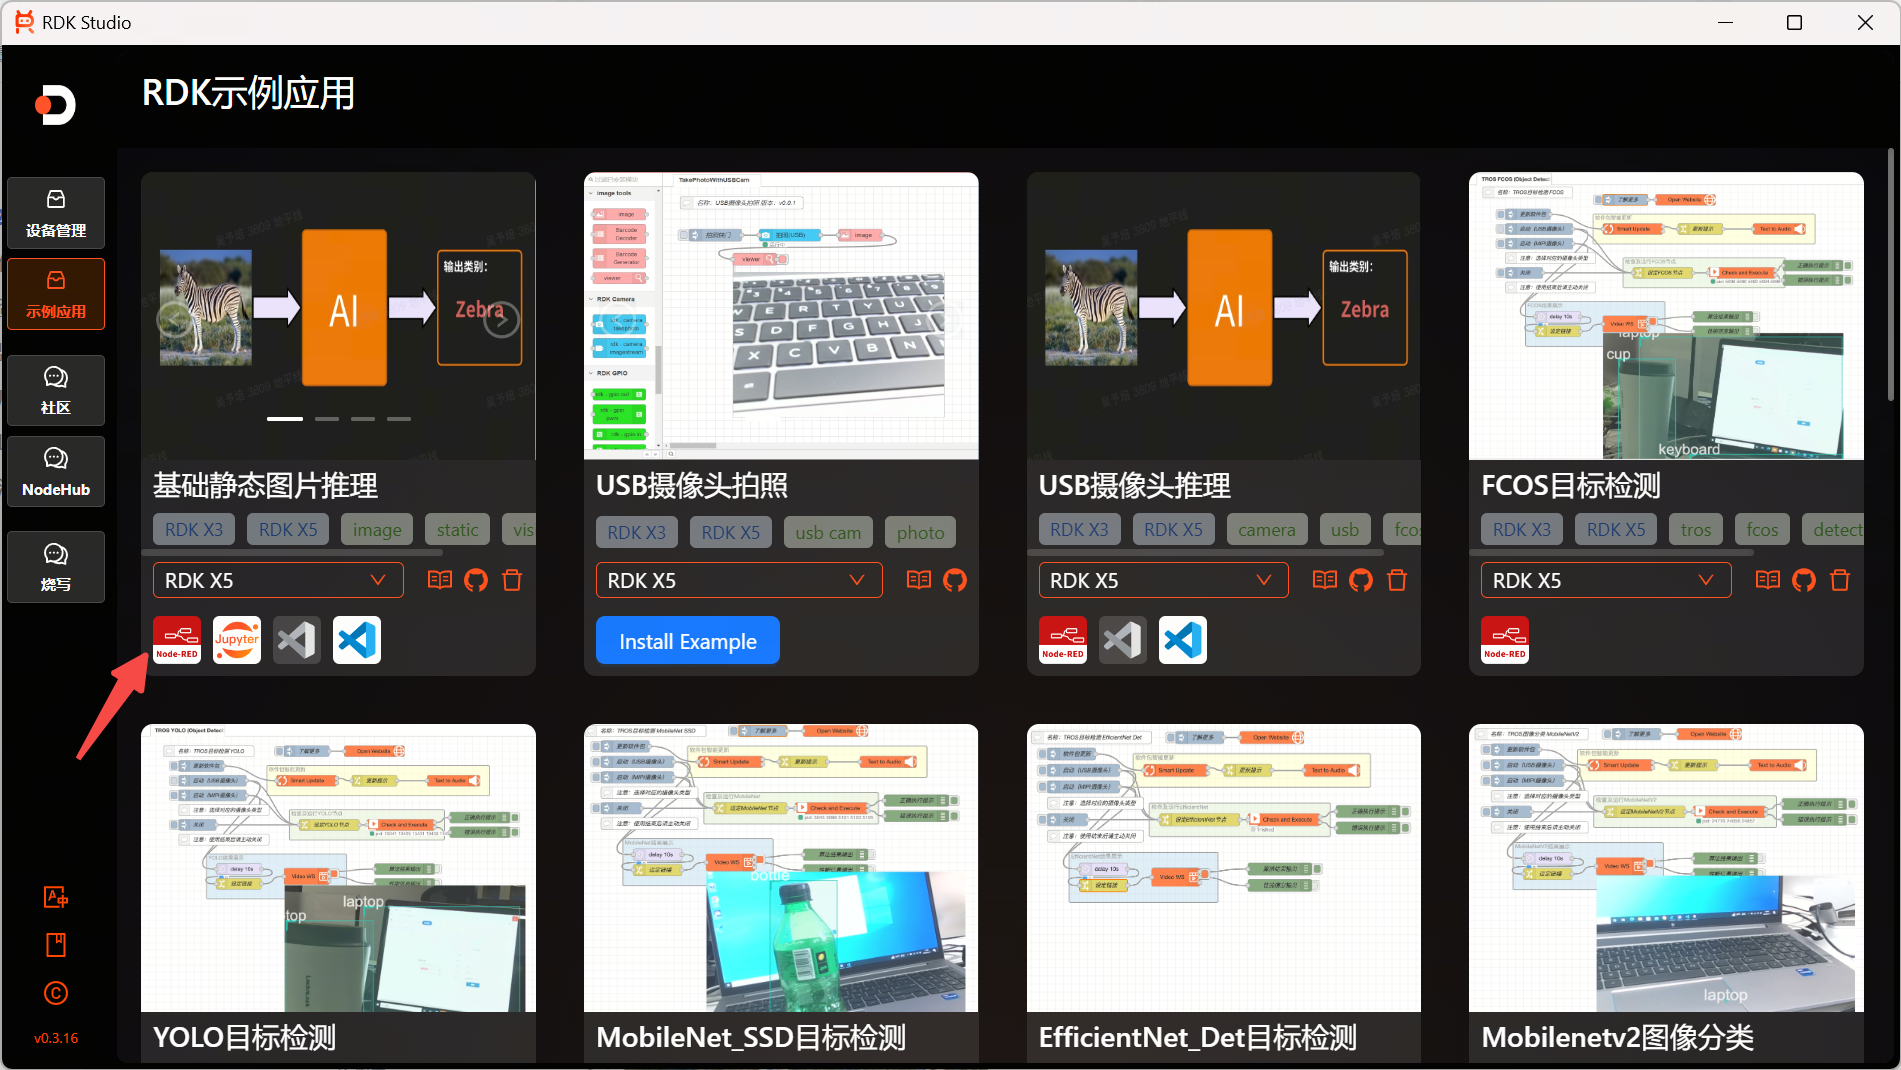Open GitHub repo for USB摄像头拍照 example

click(x=955, y=580)
